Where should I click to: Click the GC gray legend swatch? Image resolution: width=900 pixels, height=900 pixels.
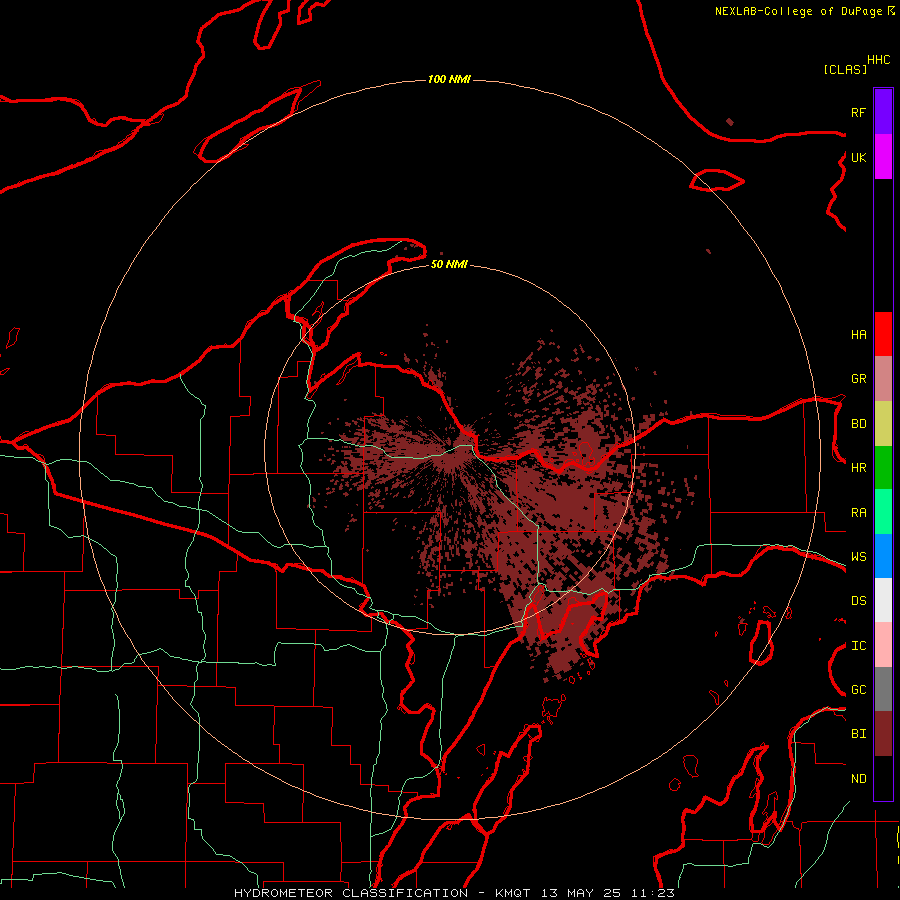(883, 689)
